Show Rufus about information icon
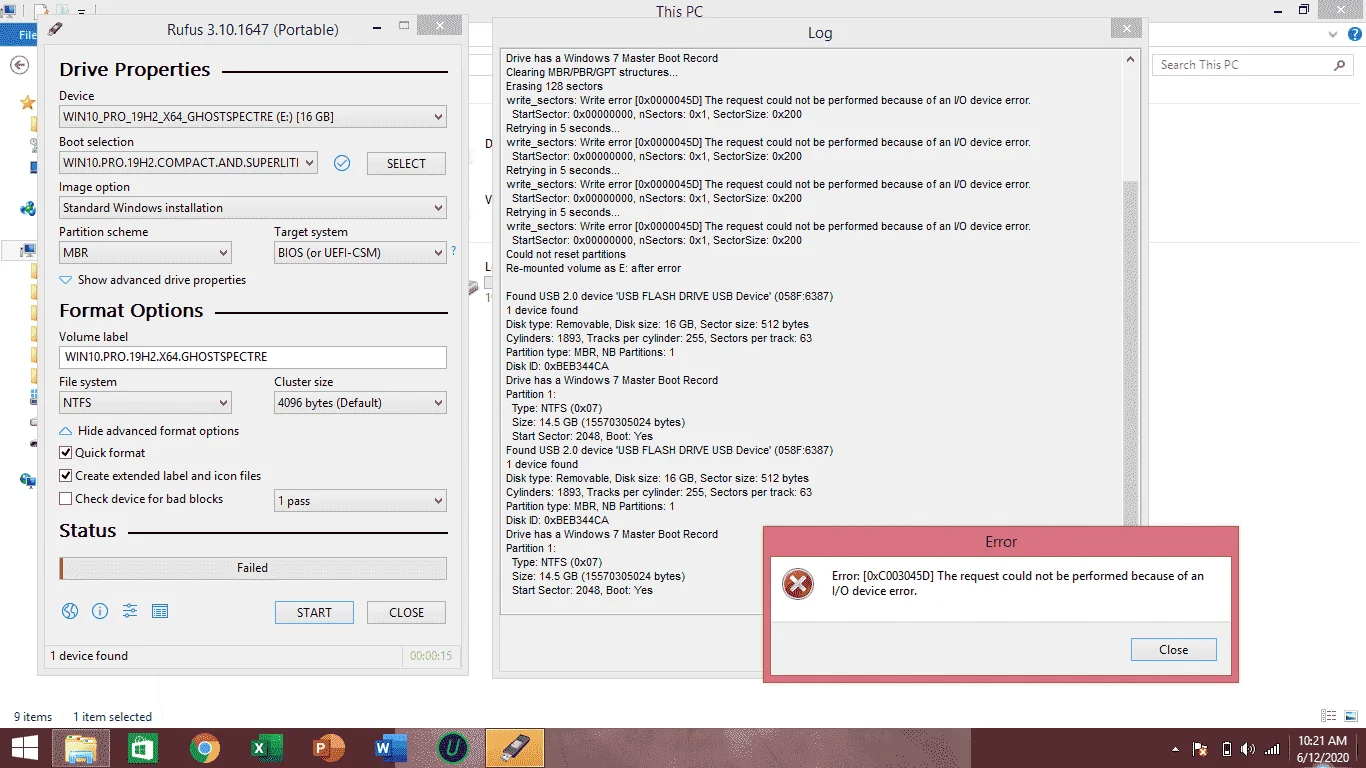The width and height of the screenshot is (1366, 768). tap(100, 612)
